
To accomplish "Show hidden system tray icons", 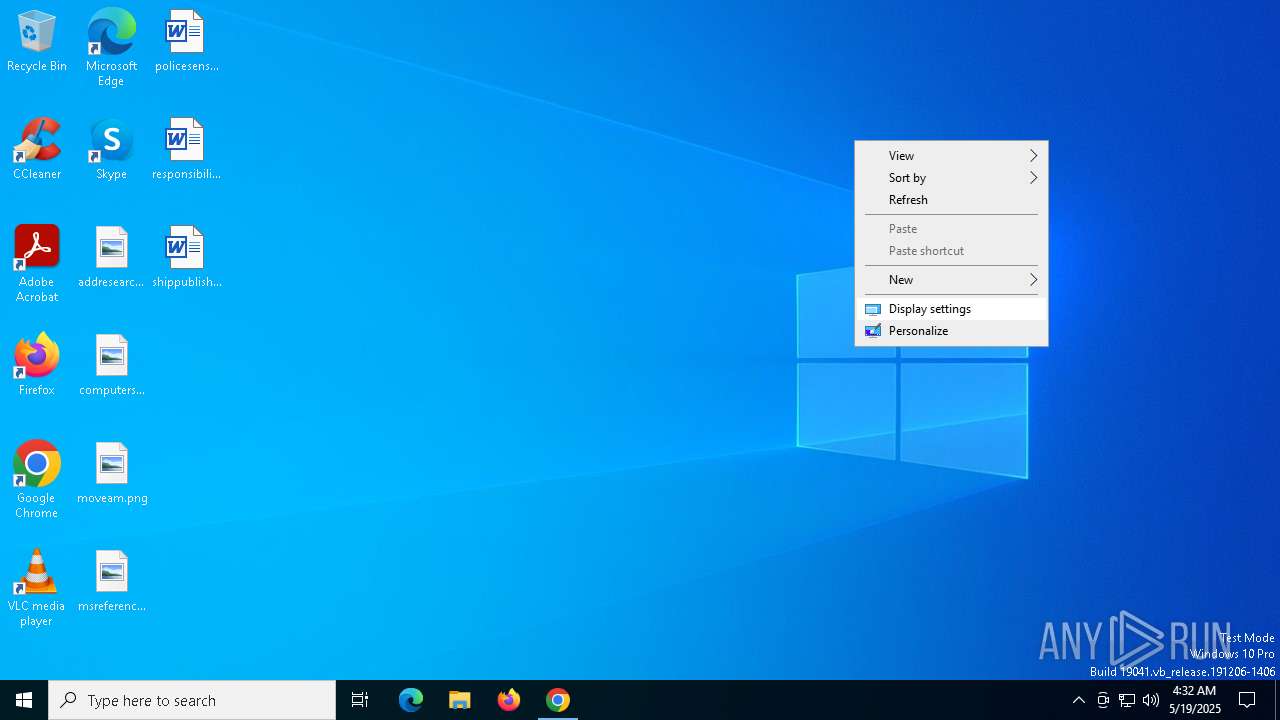I will click(1079, 700).
